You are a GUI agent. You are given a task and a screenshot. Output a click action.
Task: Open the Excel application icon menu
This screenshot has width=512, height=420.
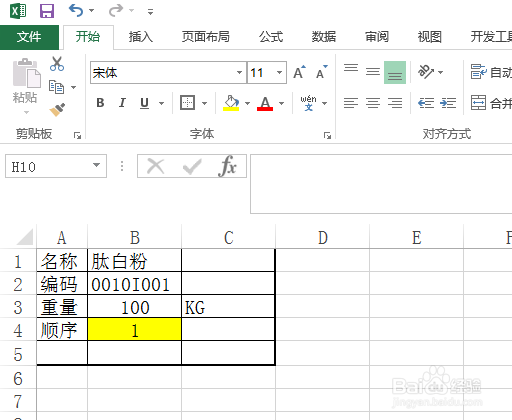tap(18, 11)
